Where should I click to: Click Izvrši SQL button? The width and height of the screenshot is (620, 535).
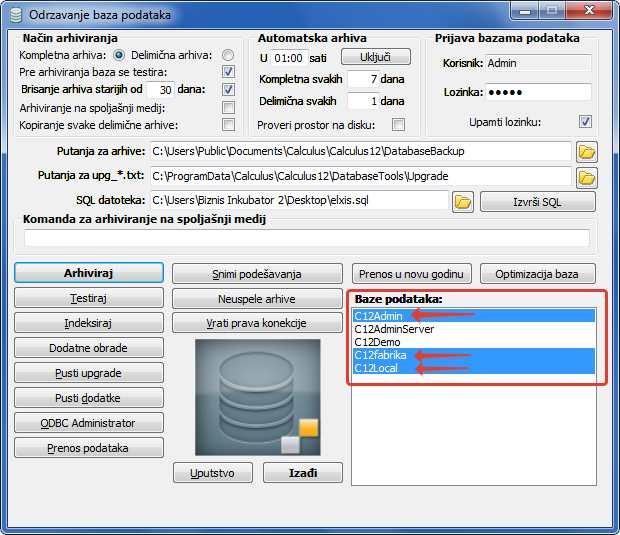(x=537, y=202)
